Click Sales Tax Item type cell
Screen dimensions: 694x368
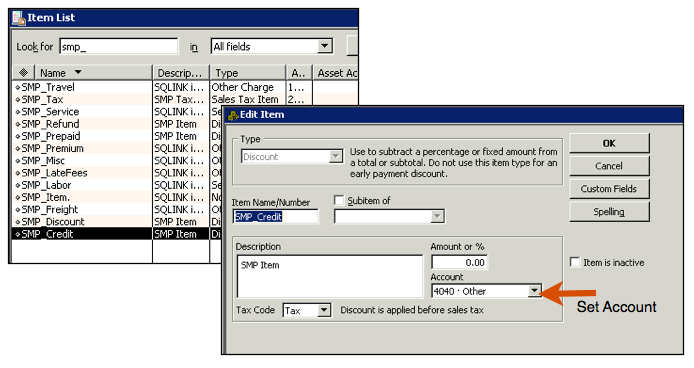pos(247,99)
